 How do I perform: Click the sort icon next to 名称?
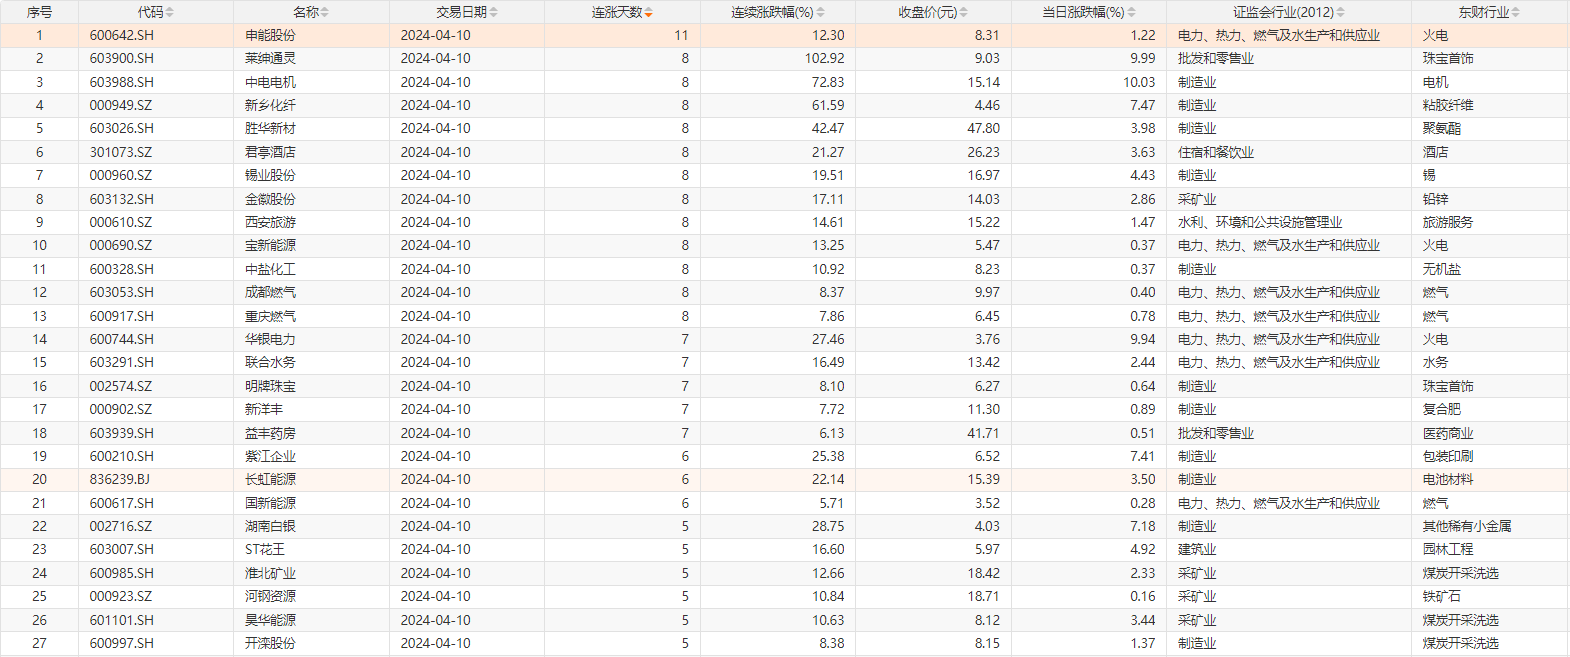pos(324,12)
